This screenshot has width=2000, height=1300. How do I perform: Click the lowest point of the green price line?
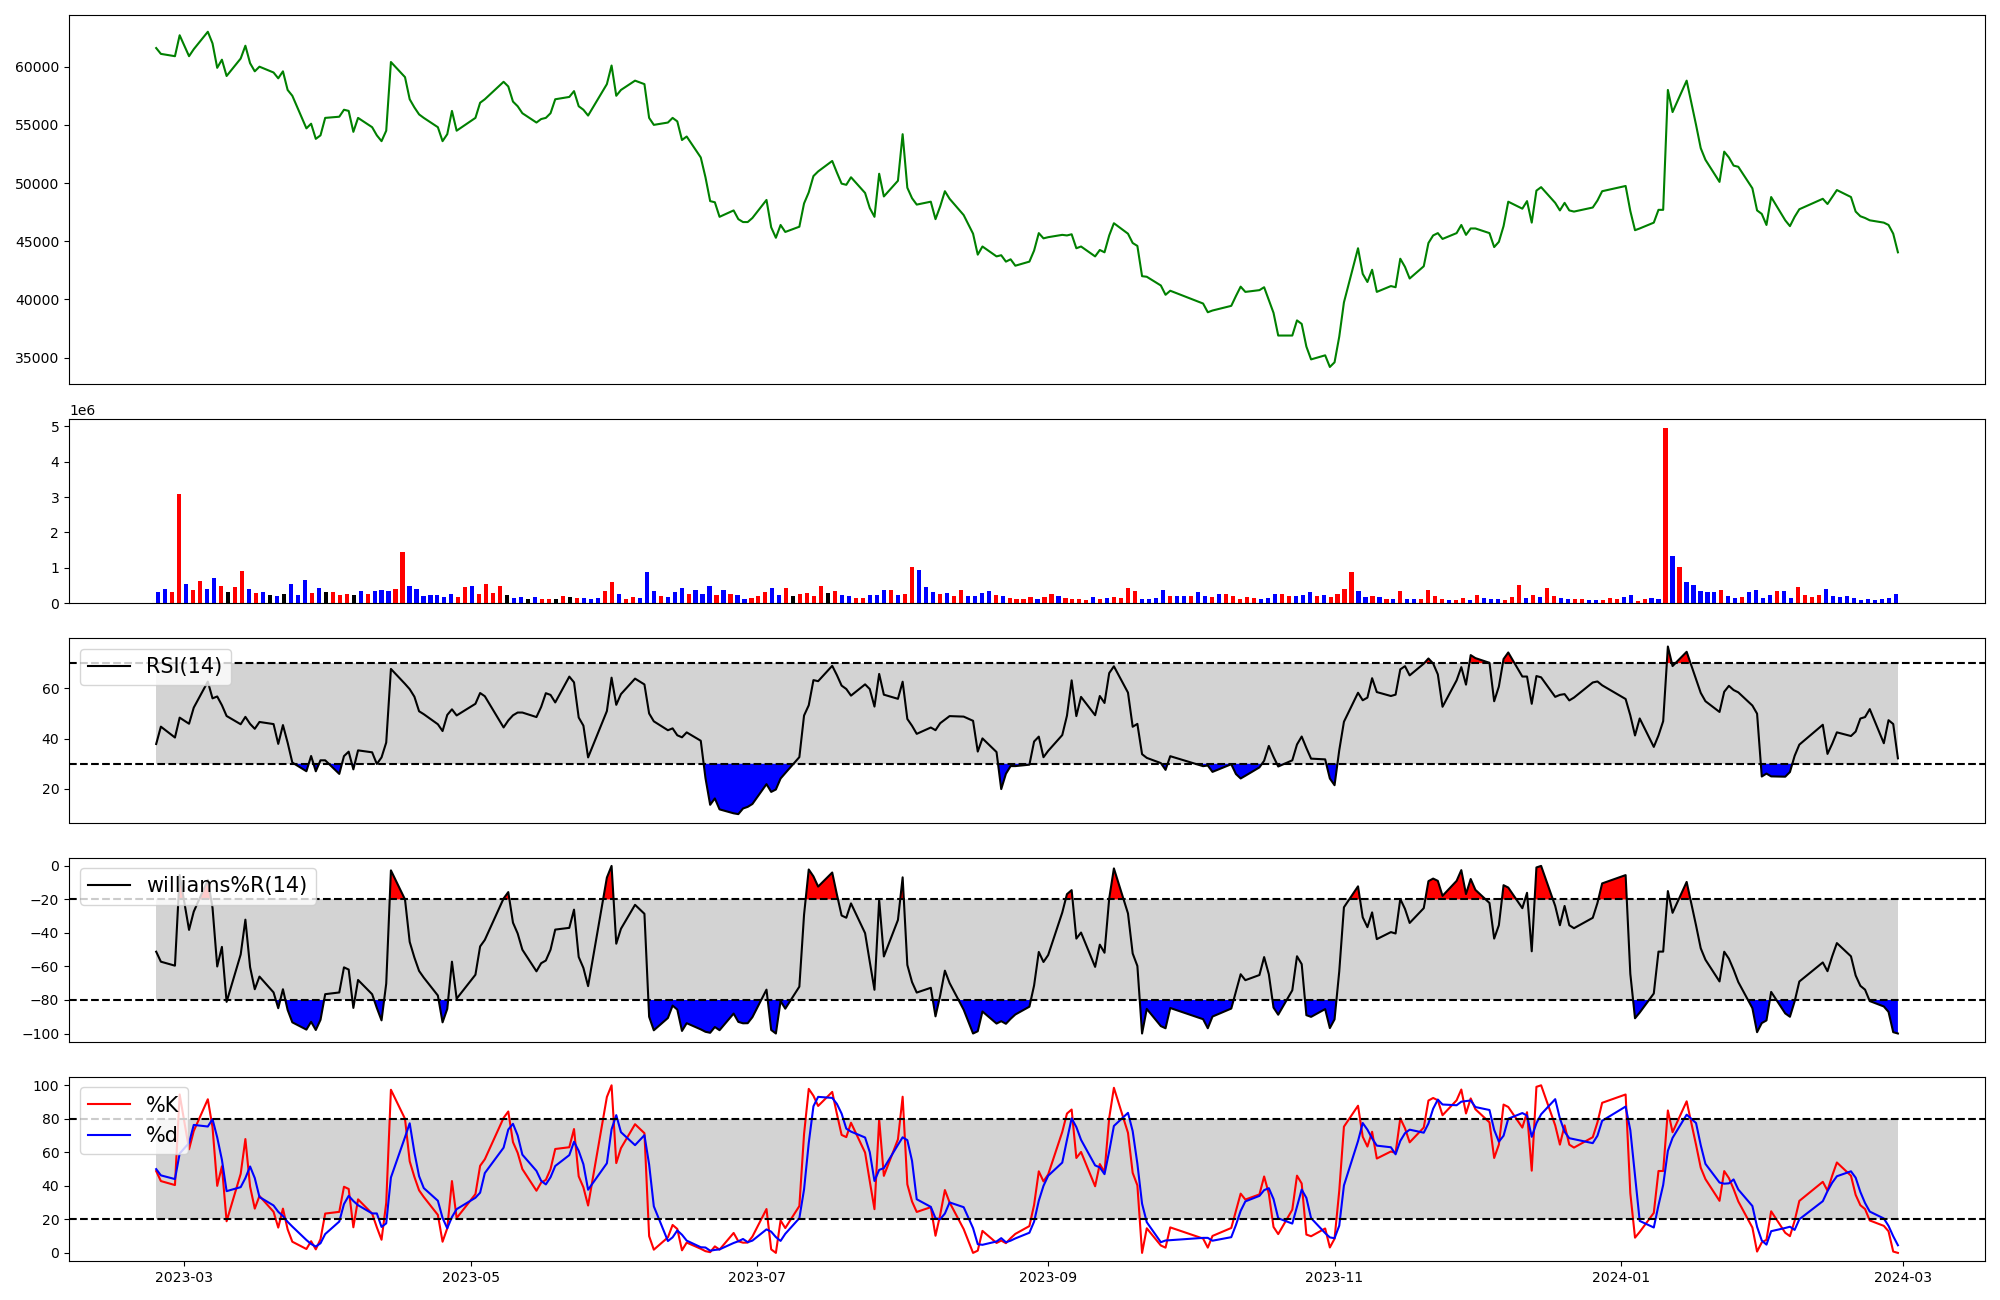point(1329,366)
